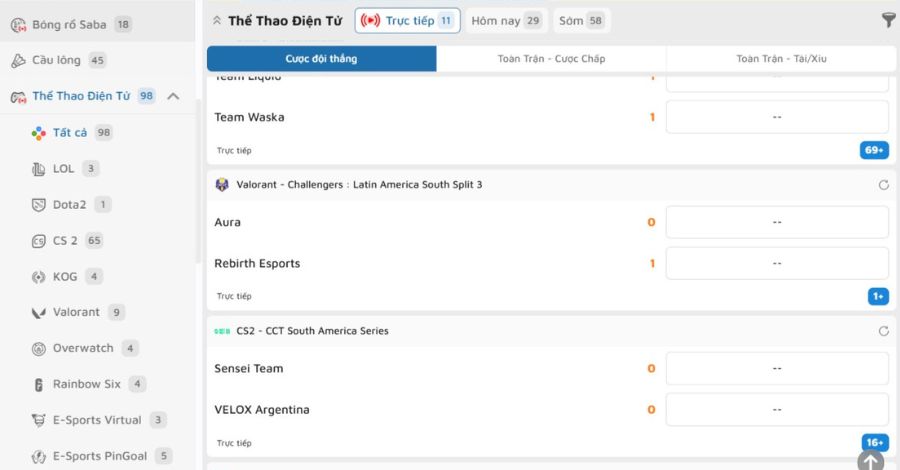Click the Valorant Challengers league logo
Screen dimensions: 900x470
click(222, 185)
